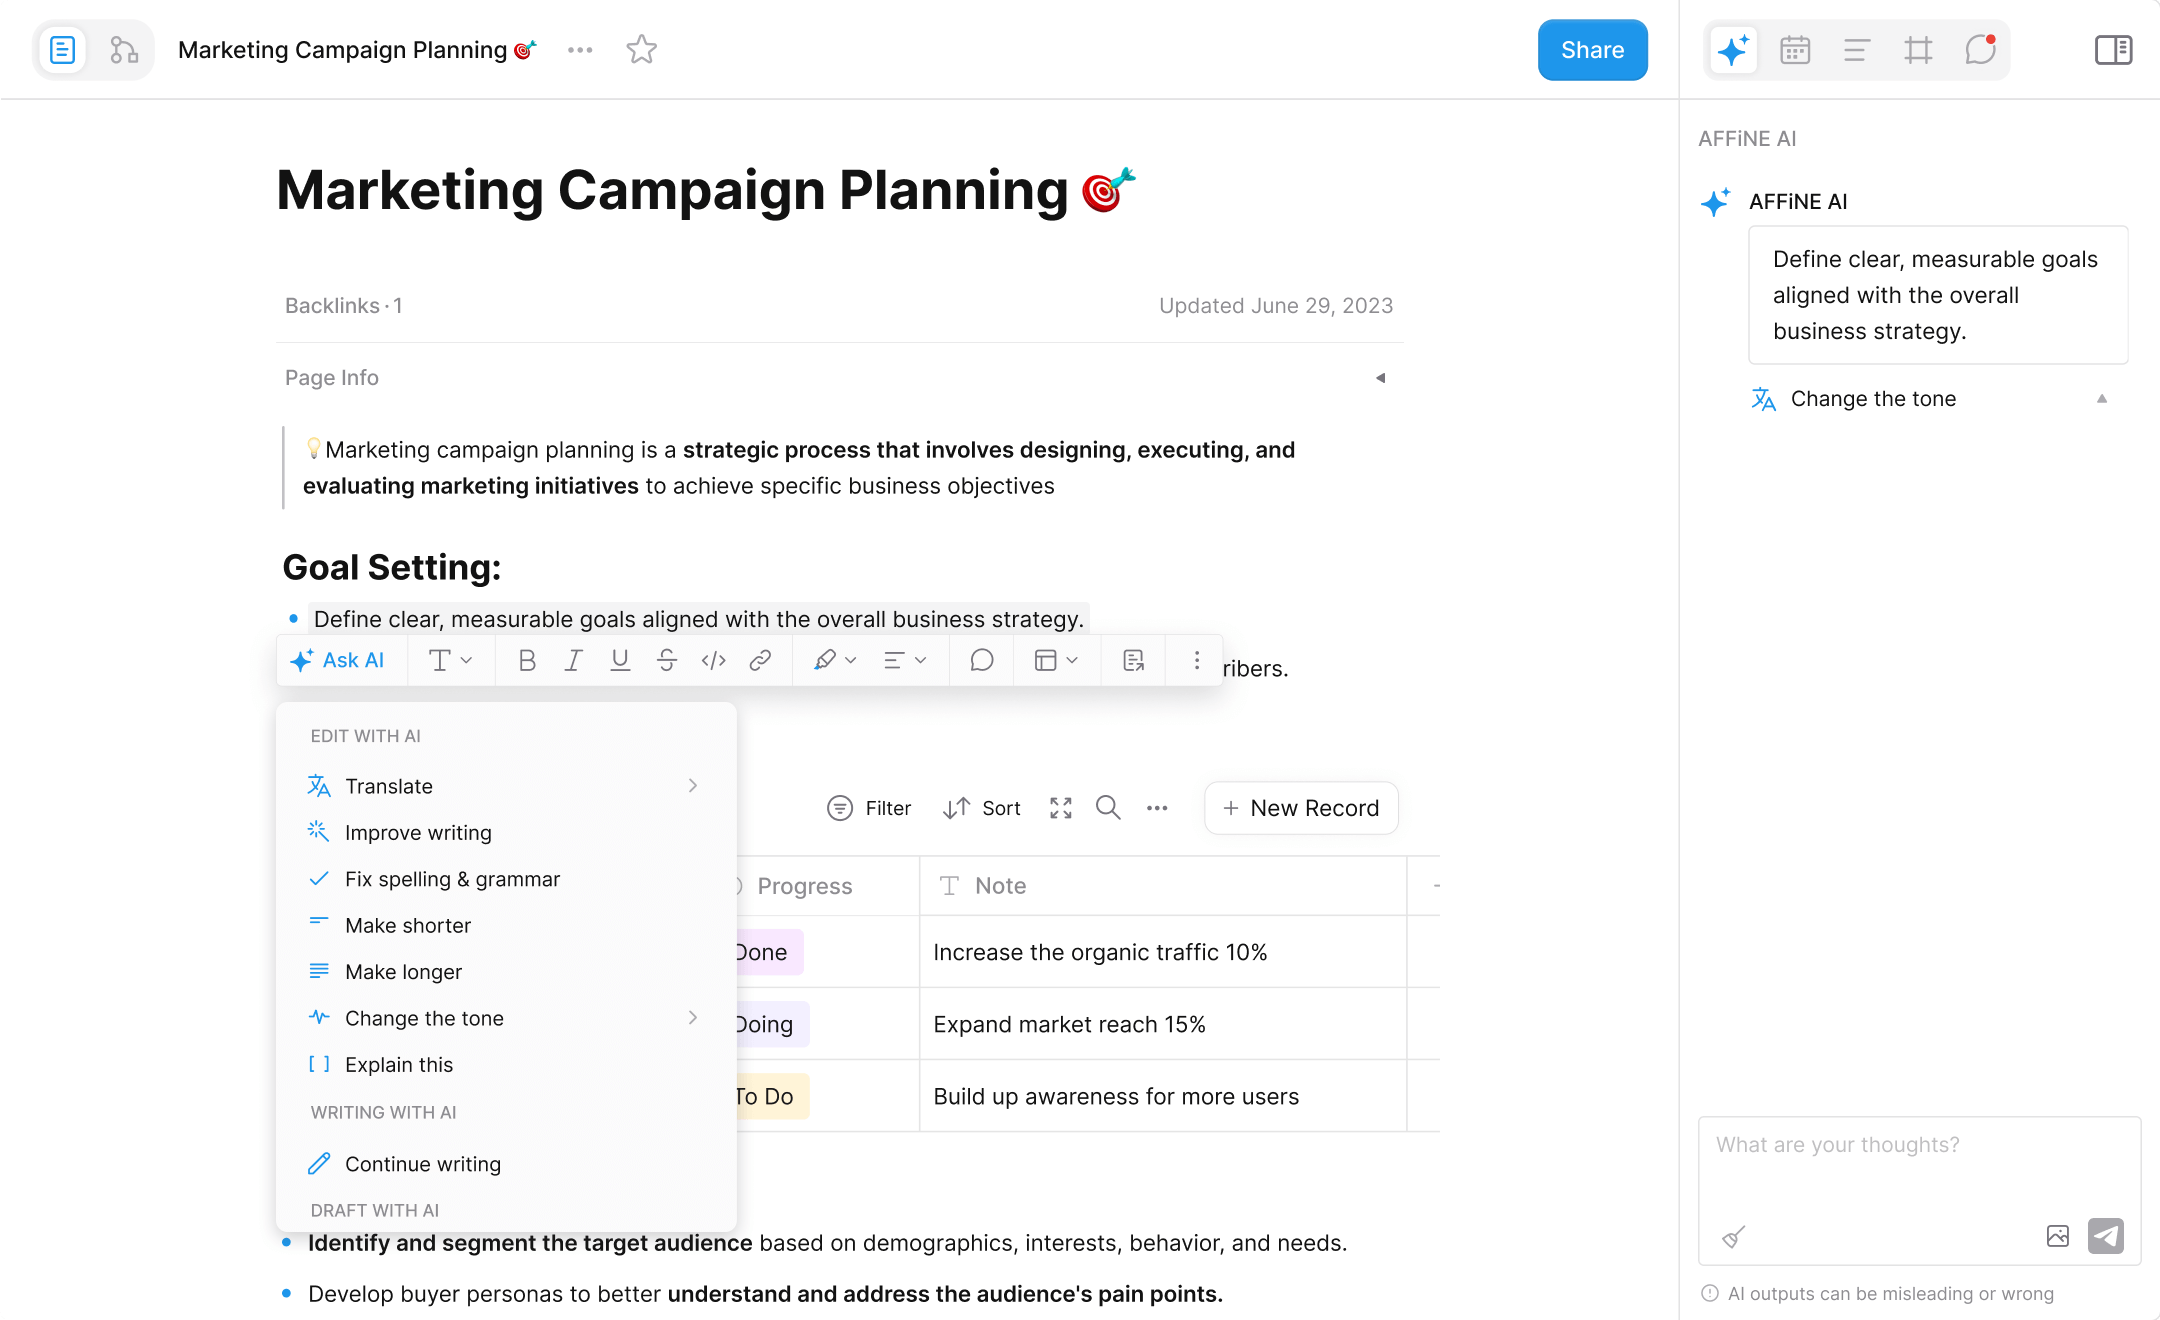The width and height of the screenshot is (2160, 1320).
Task: Add a New Record to the table
Action: tap(1301, 808)
